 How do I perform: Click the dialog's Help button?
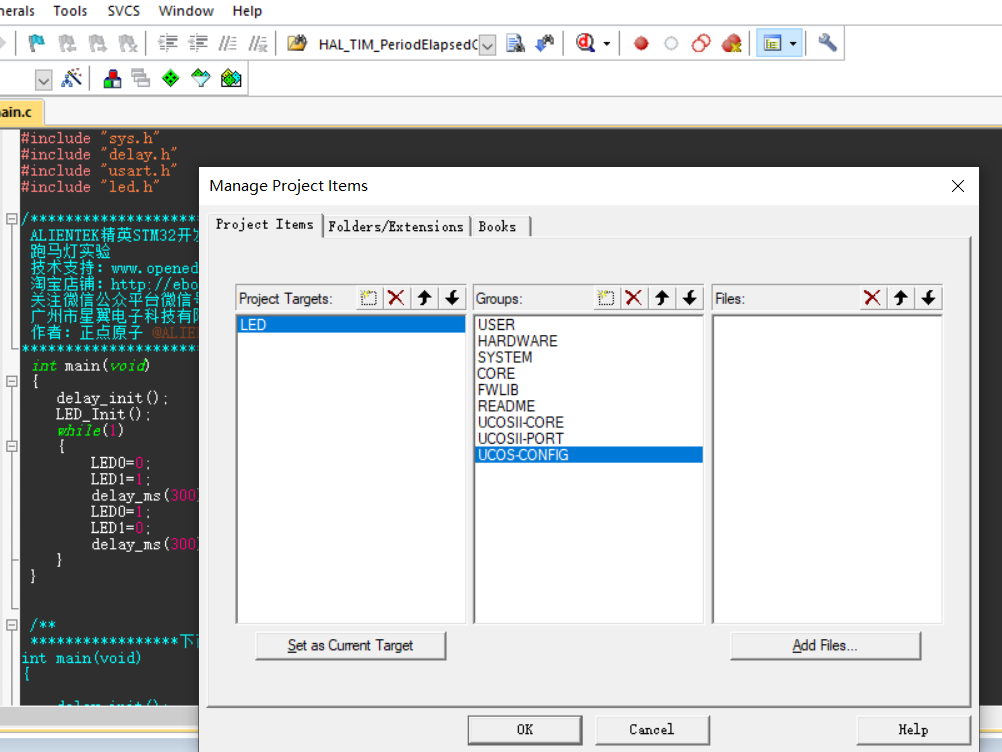tap(913, 730)
